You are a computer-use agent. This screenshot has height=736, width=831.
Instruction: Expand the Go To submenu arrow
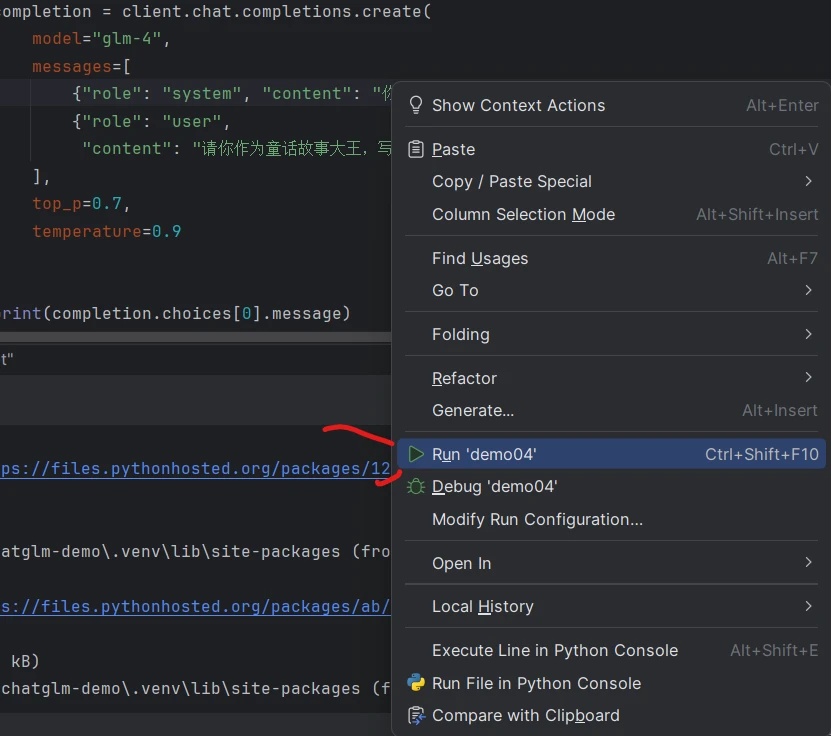808,290
